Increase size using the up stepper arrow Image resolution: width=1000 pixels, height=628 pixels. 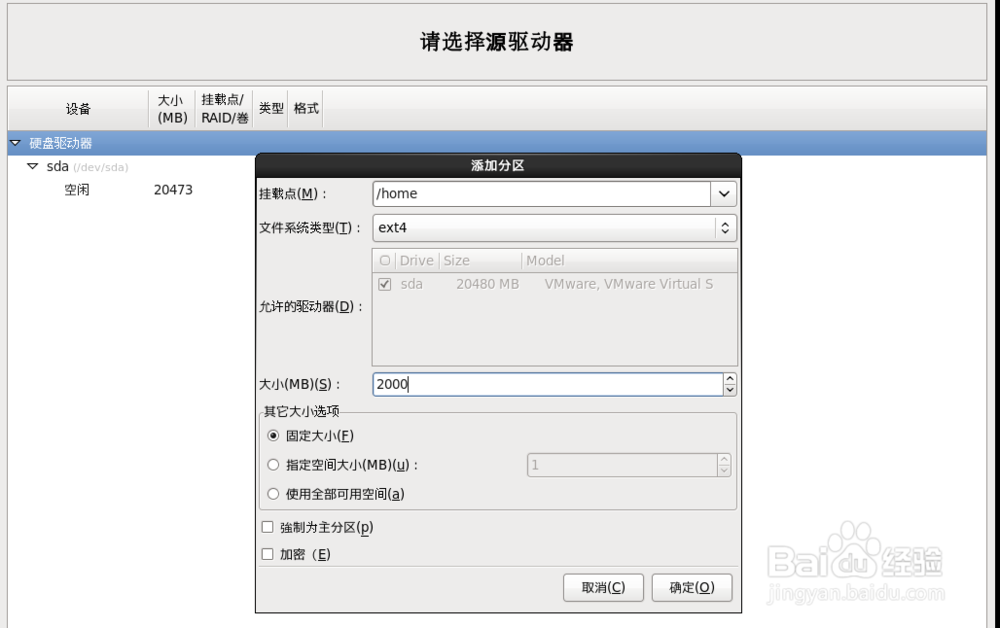[731, 379]
